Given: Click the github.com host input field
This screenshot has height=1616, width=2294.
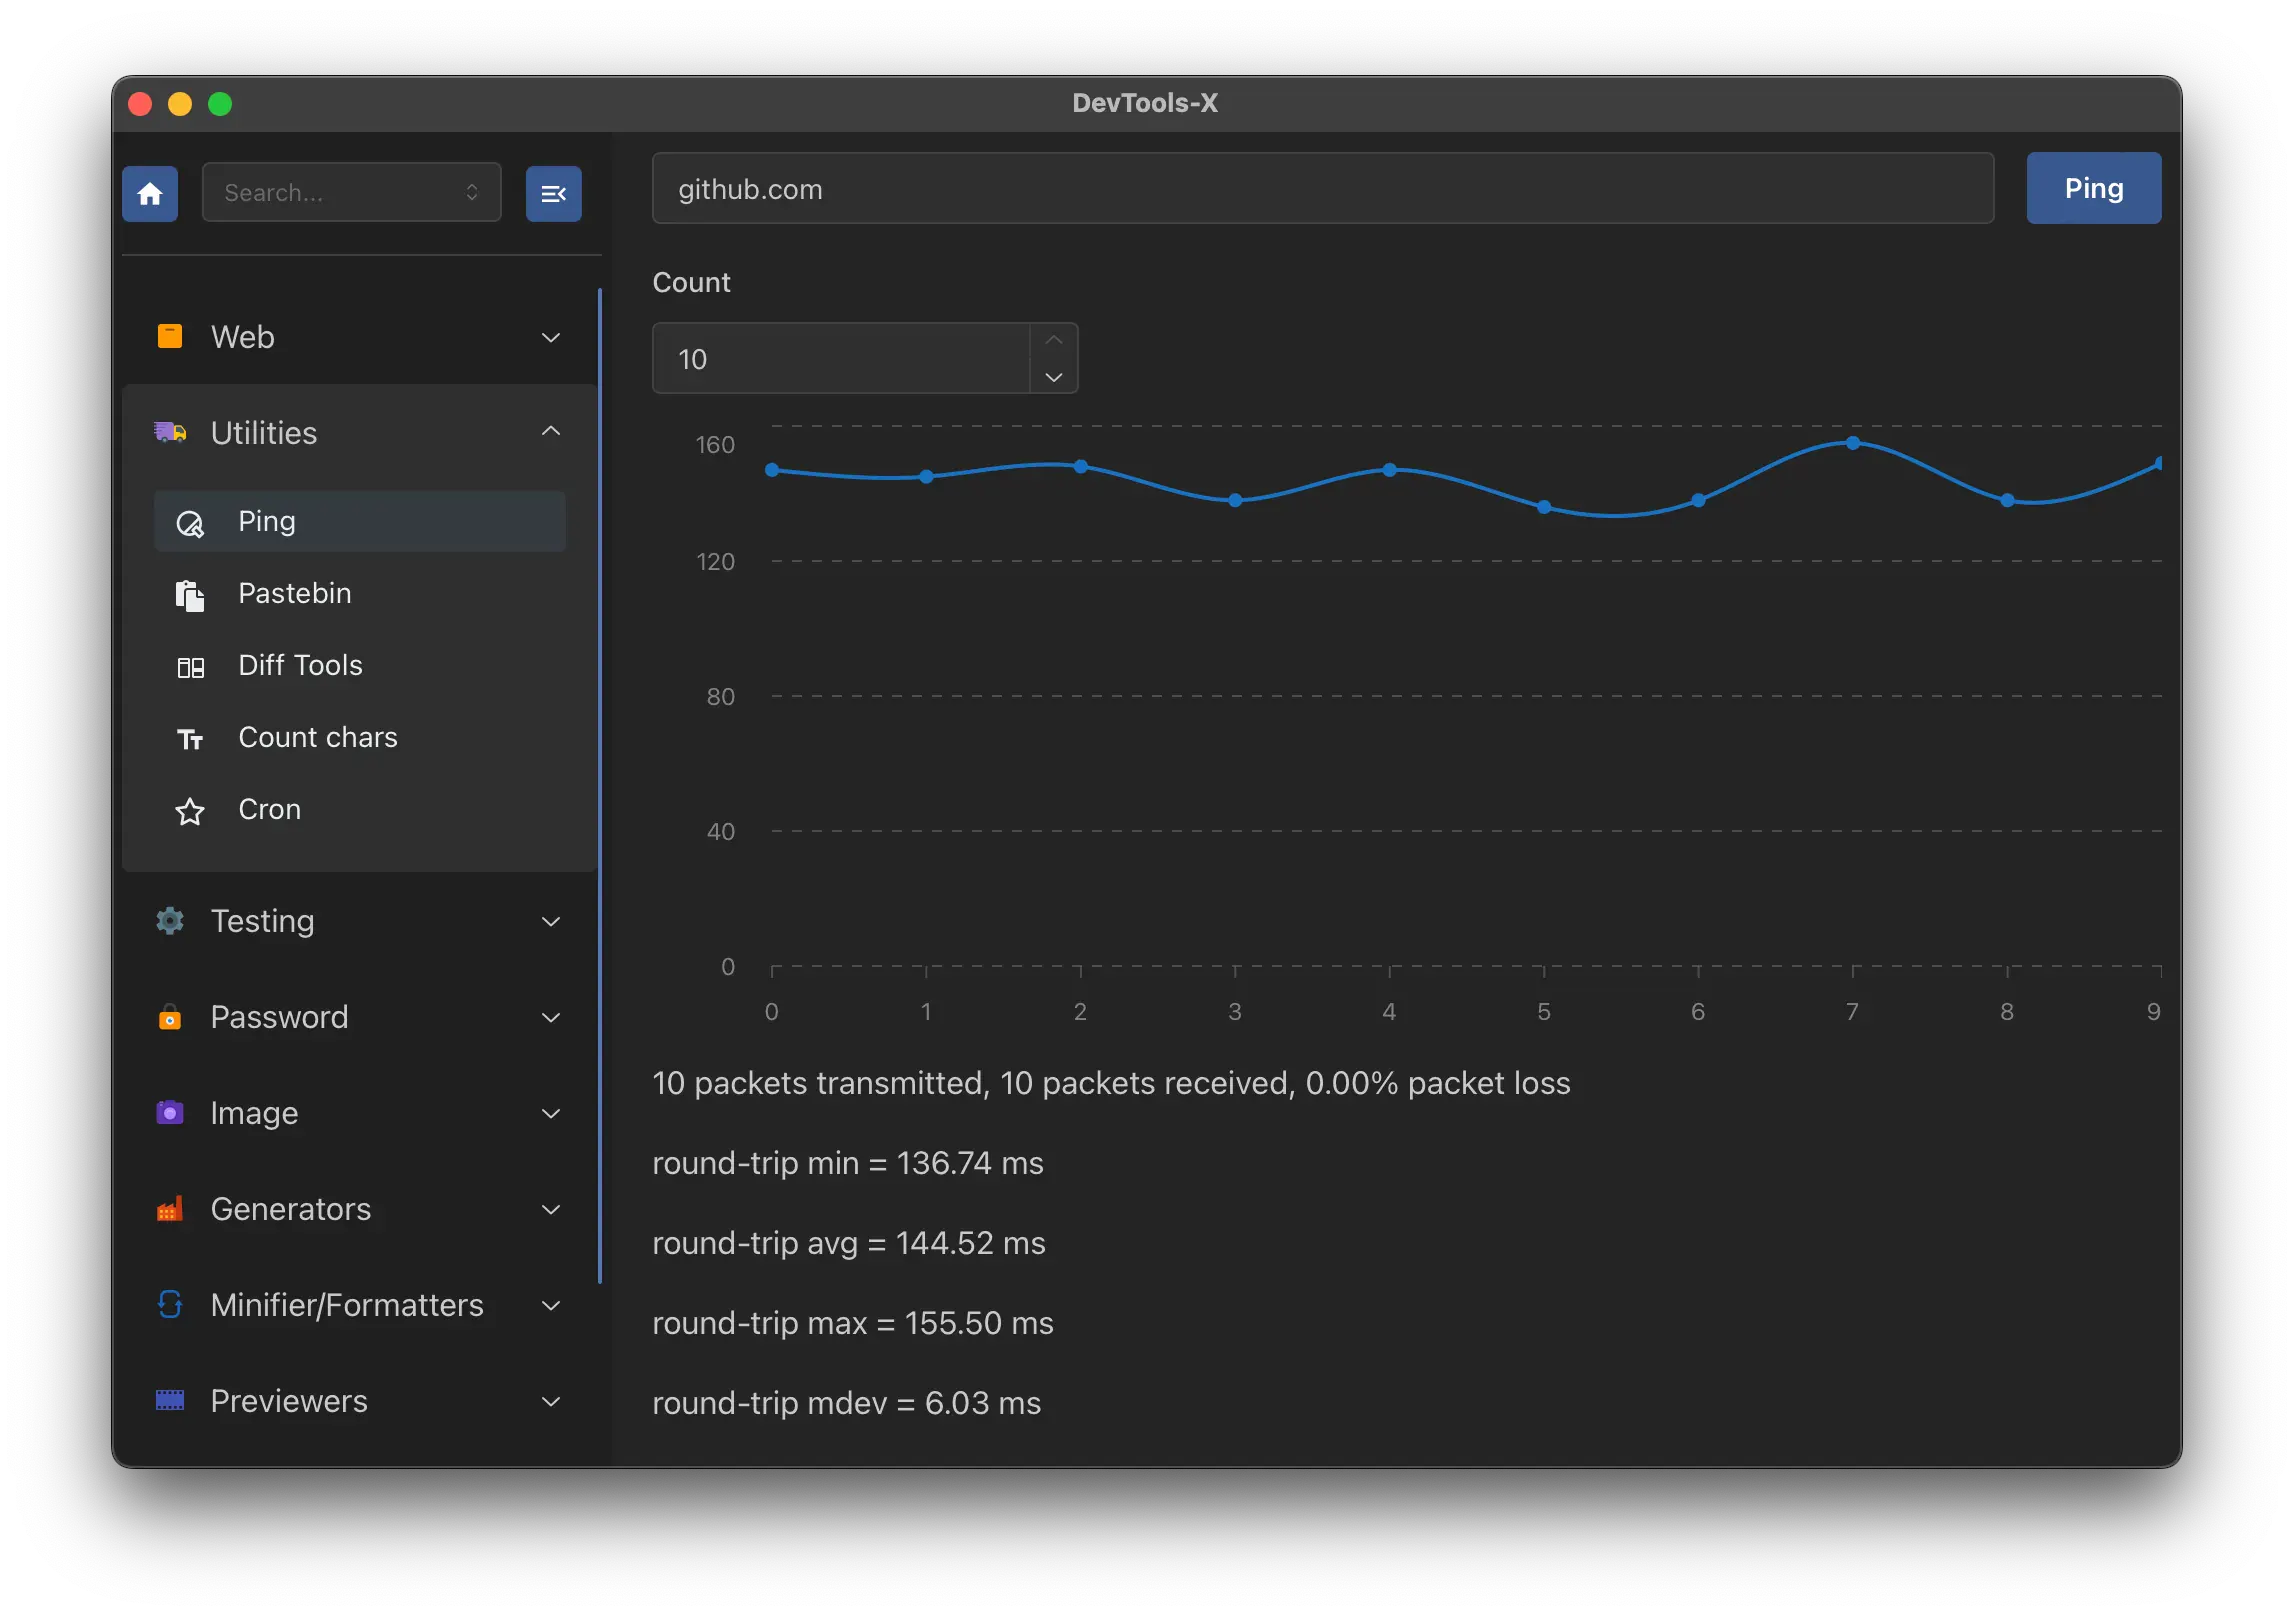Looking at the screenshot, I should 1322,188.
